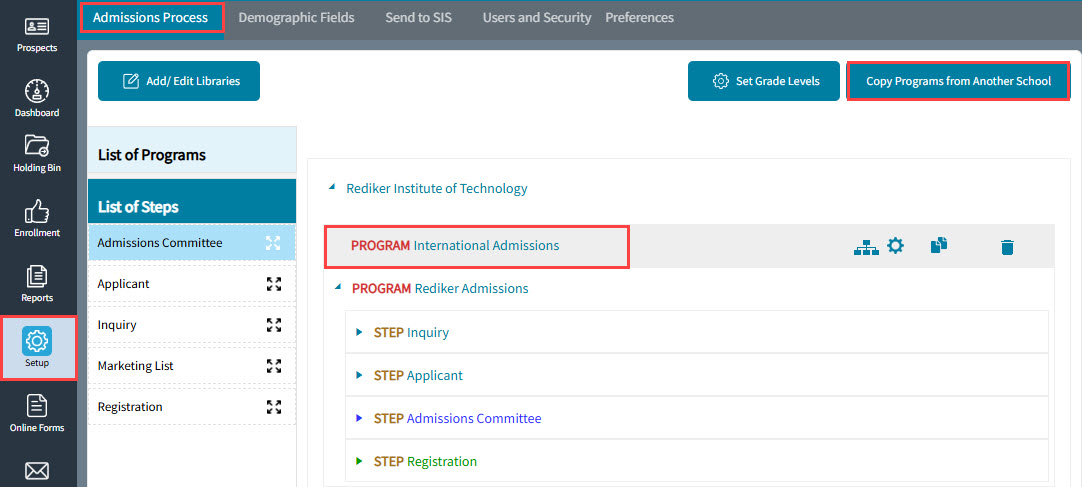Click expand arrows icon beside Admissions Committee step
Viewport: 1082px width, 487px height.
pos(274,243)
